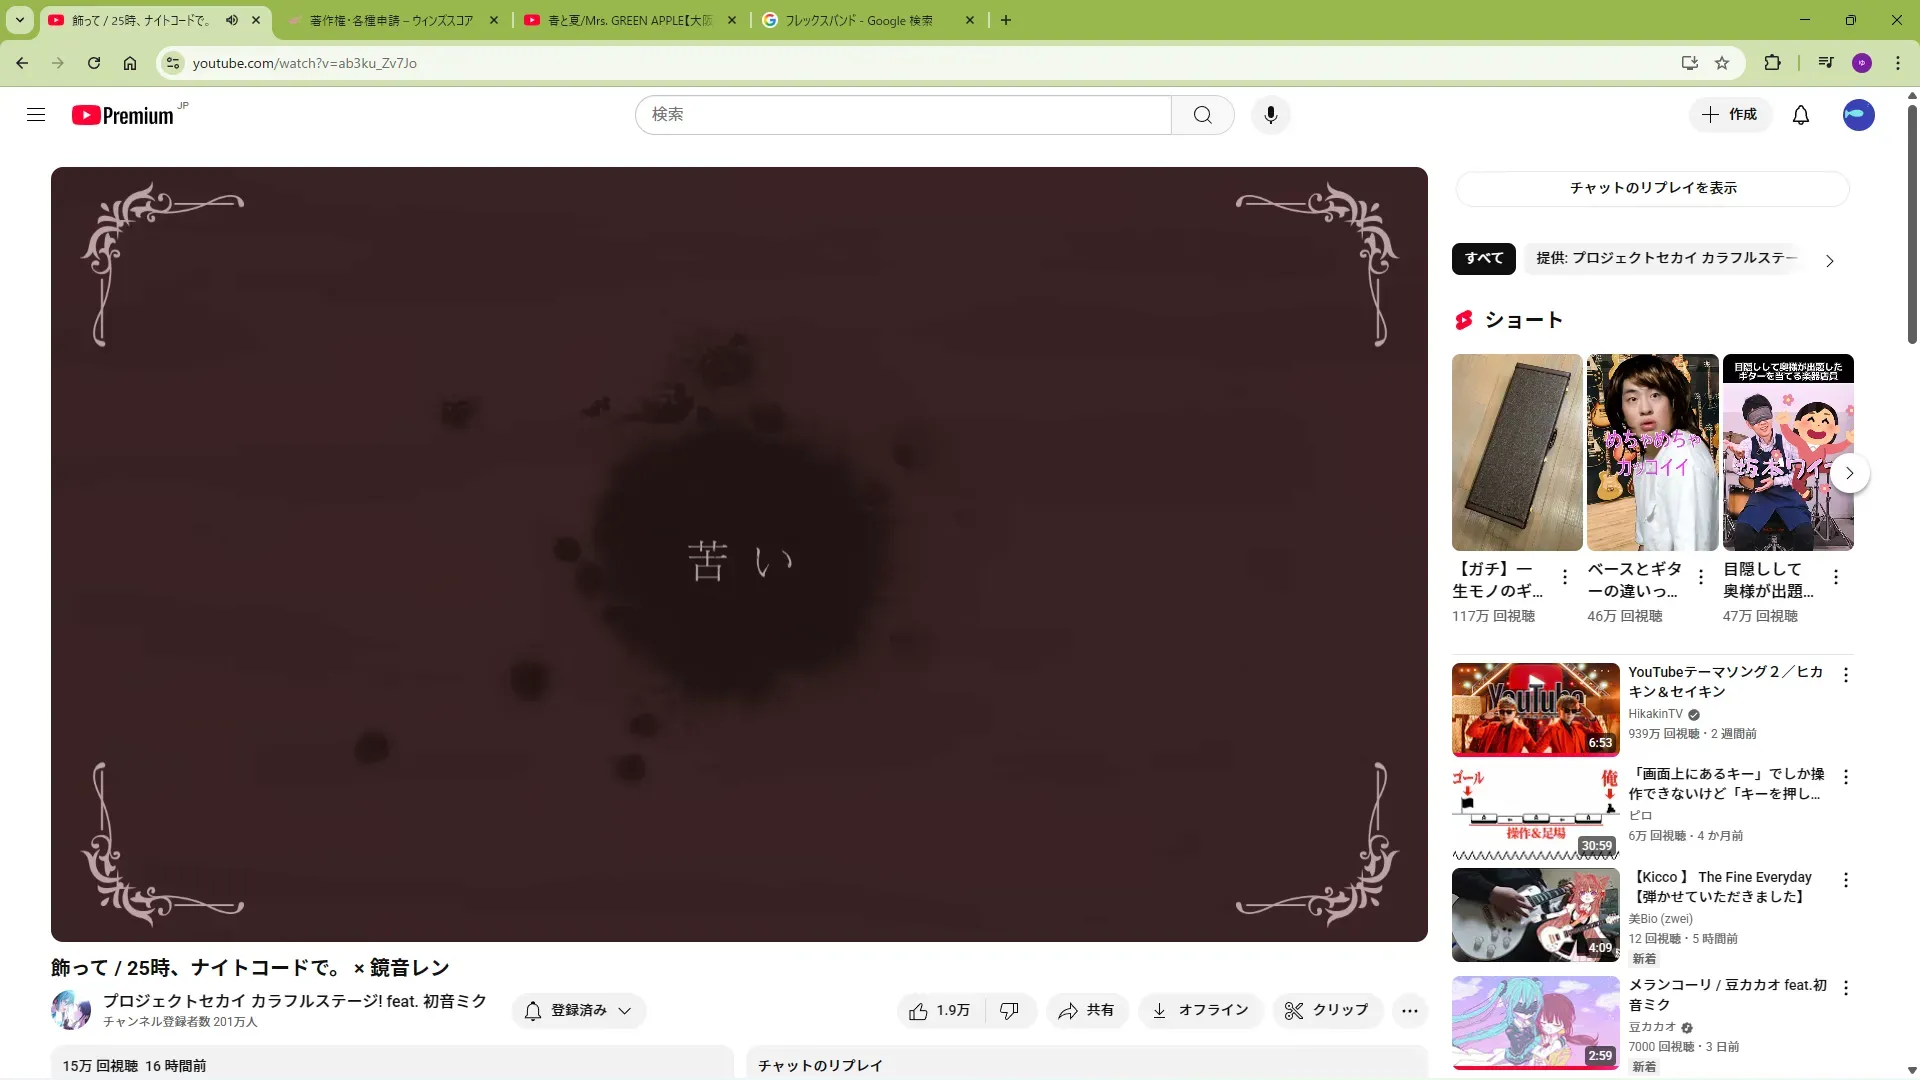Viewport: 1920px width, 1080px height.
Task: Share the video via the Share button
Action: point(1087,1011)
